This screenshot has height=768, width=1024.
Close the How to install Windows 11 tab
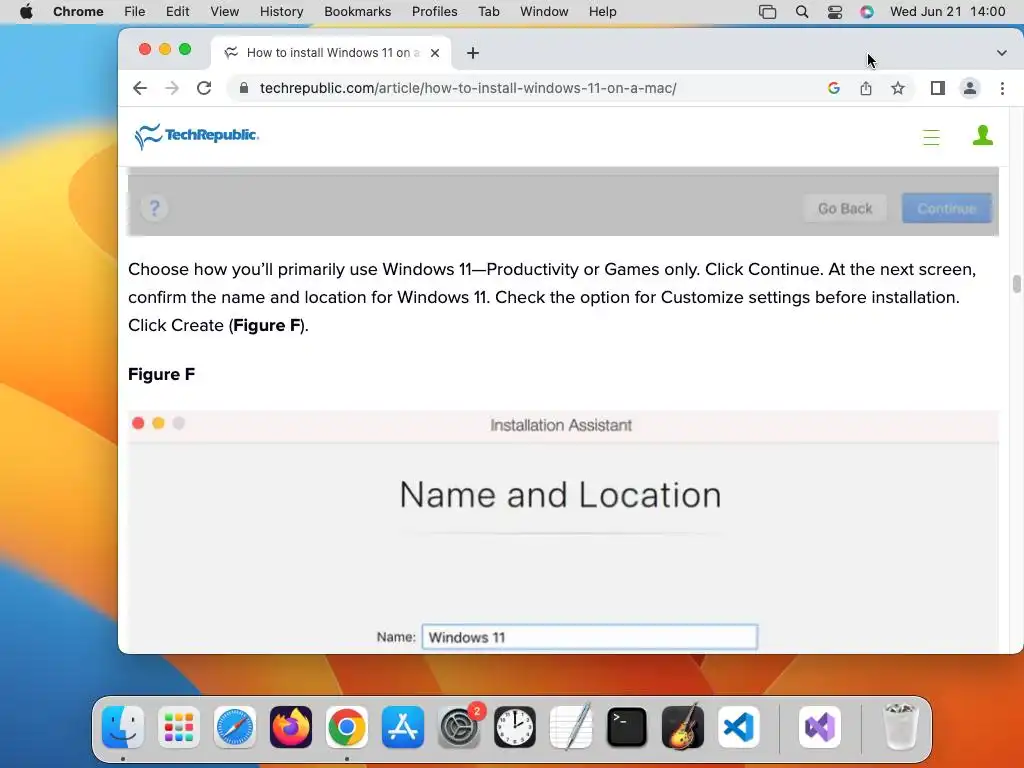point(435,53)
